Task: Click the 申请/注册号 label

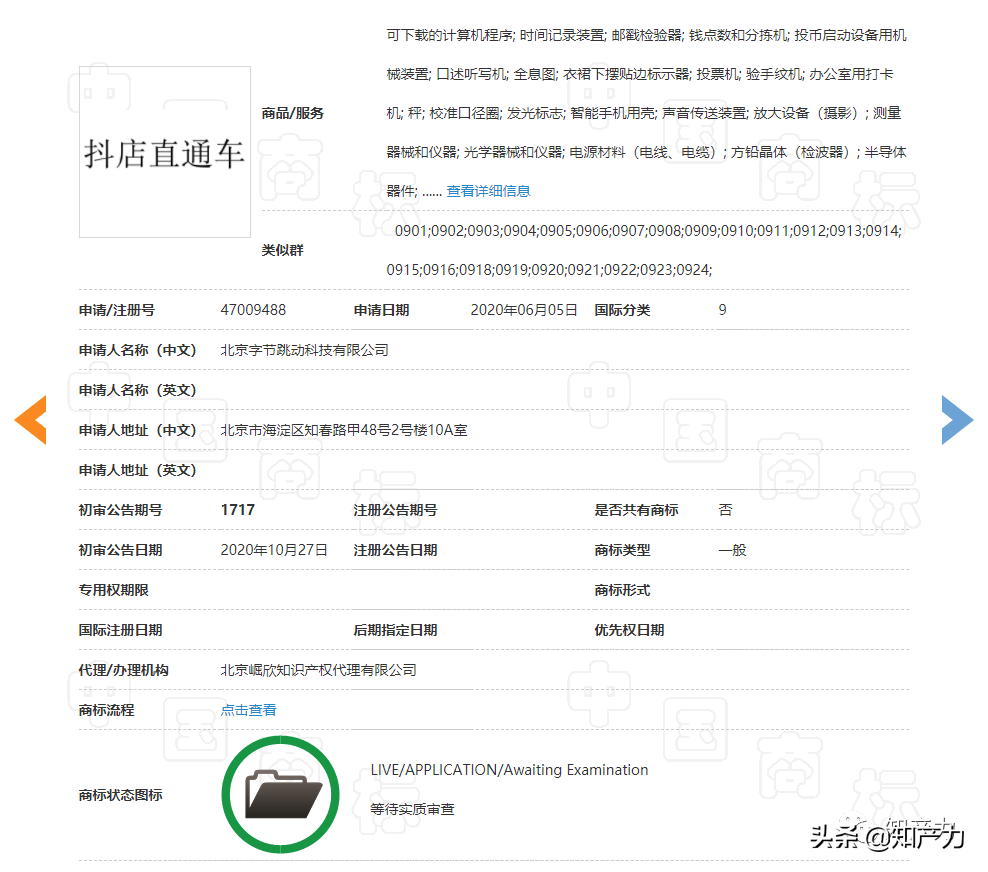Action: [117, 310]
